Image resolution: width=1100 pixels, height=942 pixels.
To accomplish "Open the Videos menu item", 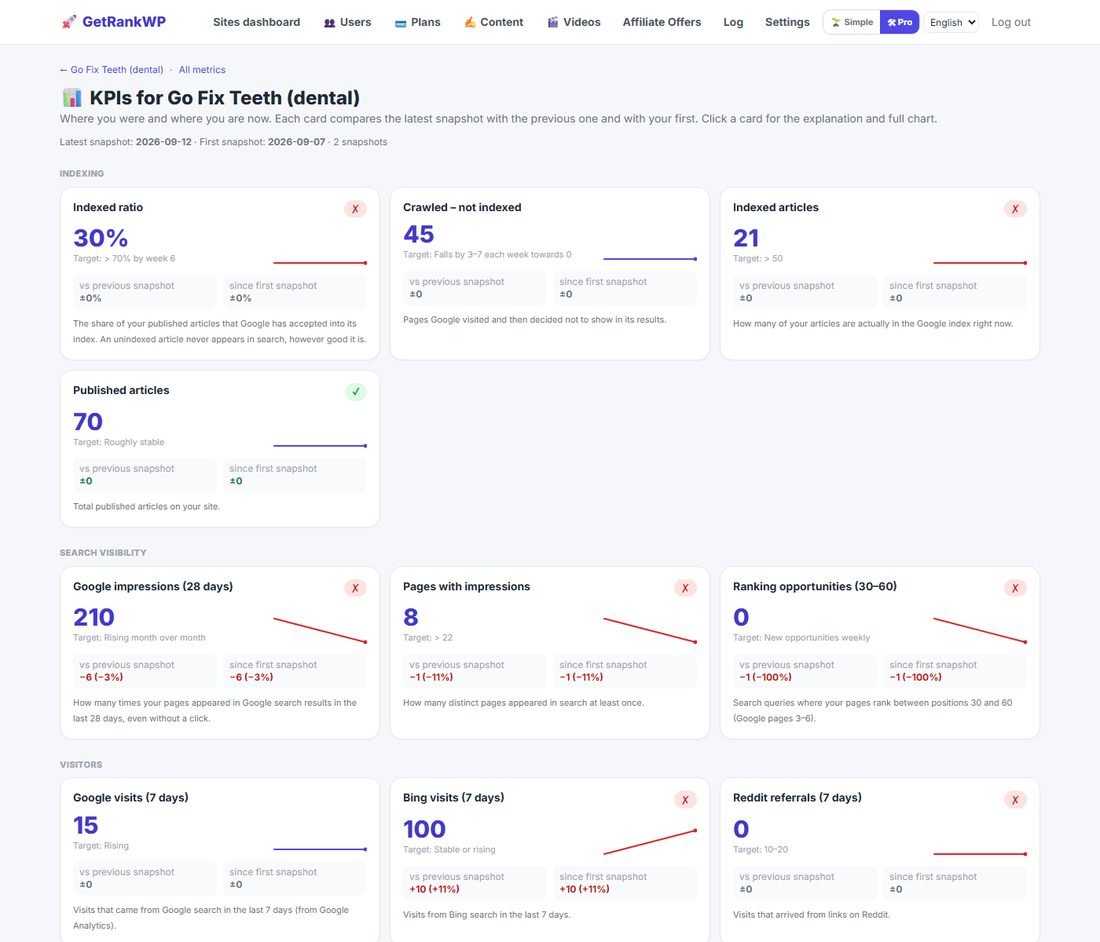I will pos(574,22).
